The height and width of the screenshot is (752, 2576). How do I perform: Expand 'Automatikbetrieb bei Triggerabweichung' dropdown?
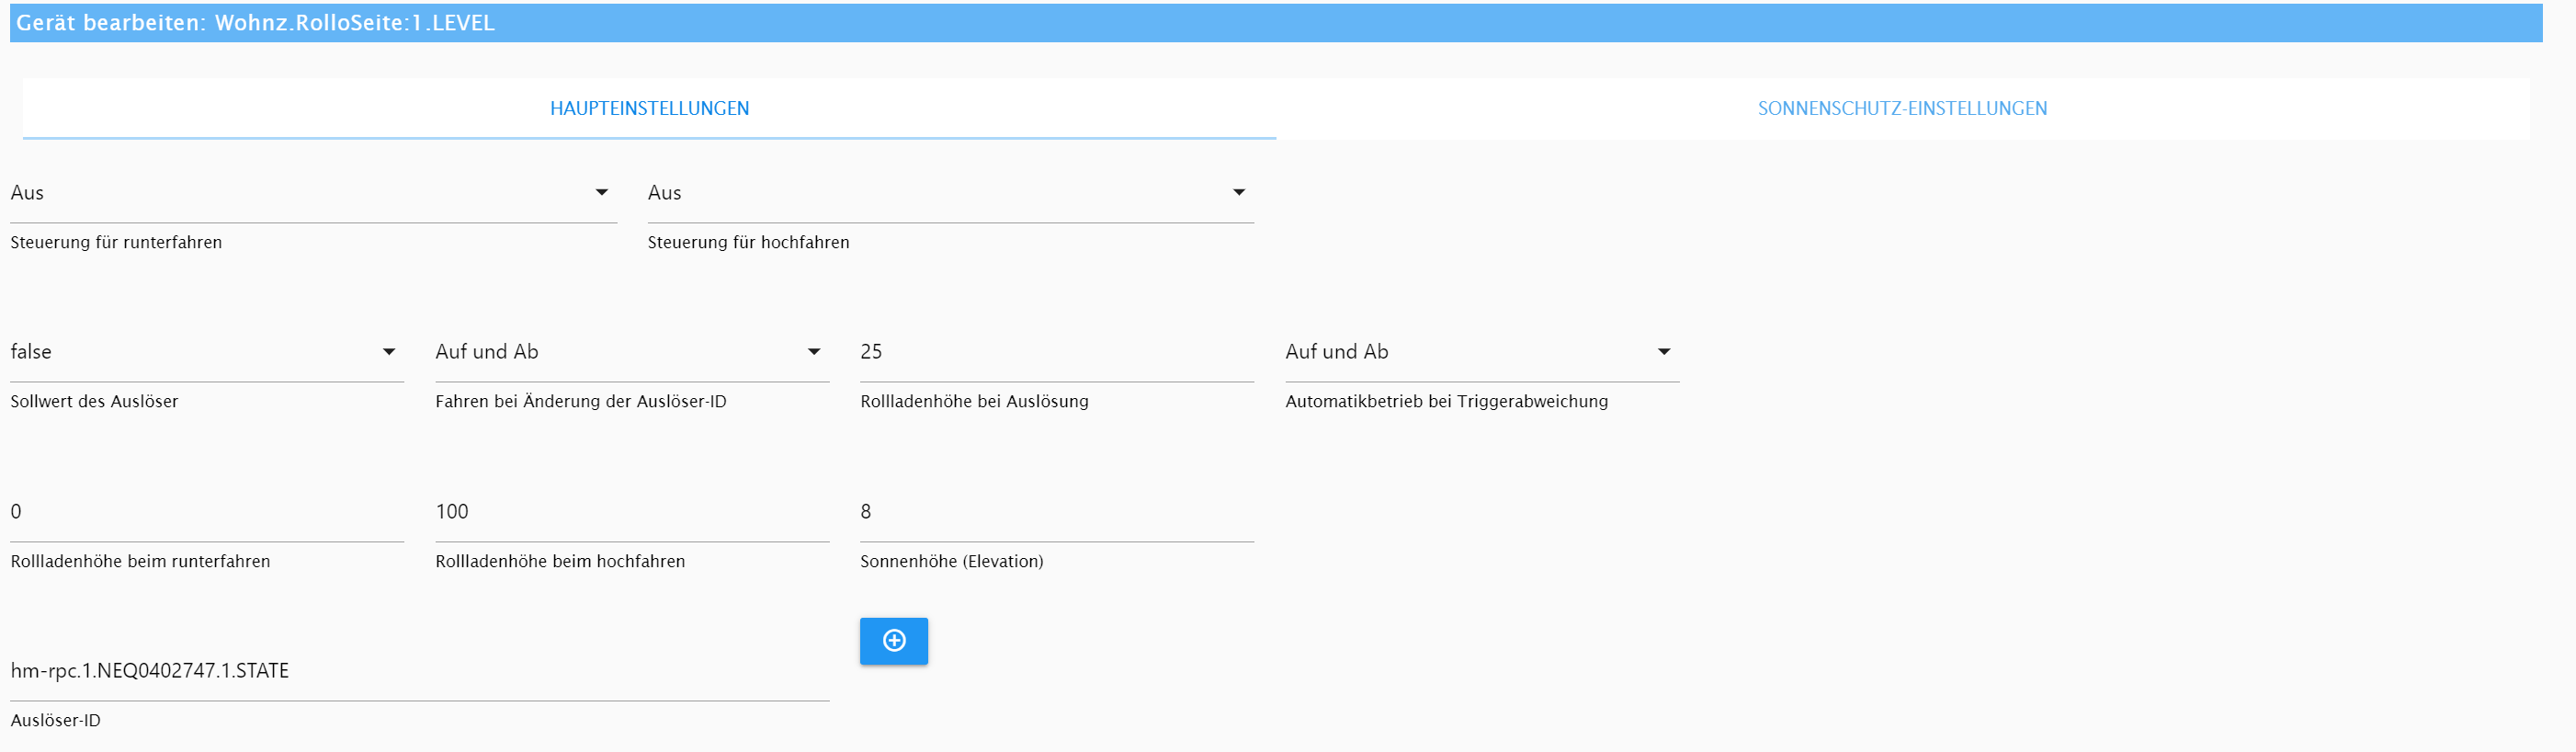(x=1470, y=352)
